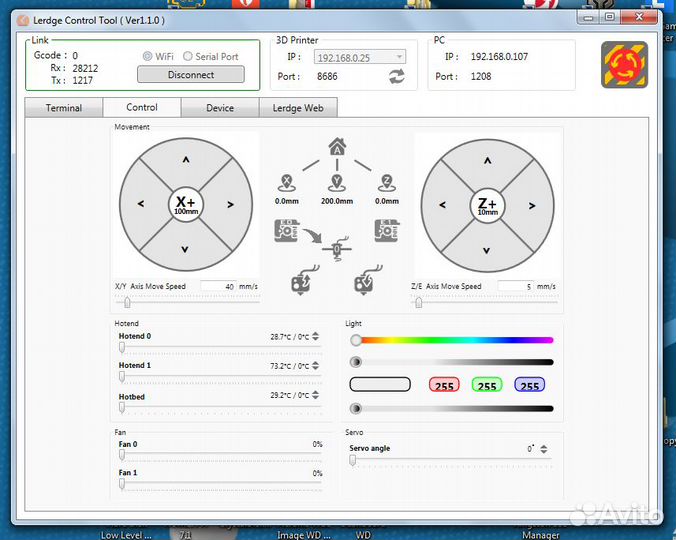Image resolution: width=676 pixels, height=540 pixels.
Task: Click the Hotend 0 temperature slider
Action: (x=220, y=347)
